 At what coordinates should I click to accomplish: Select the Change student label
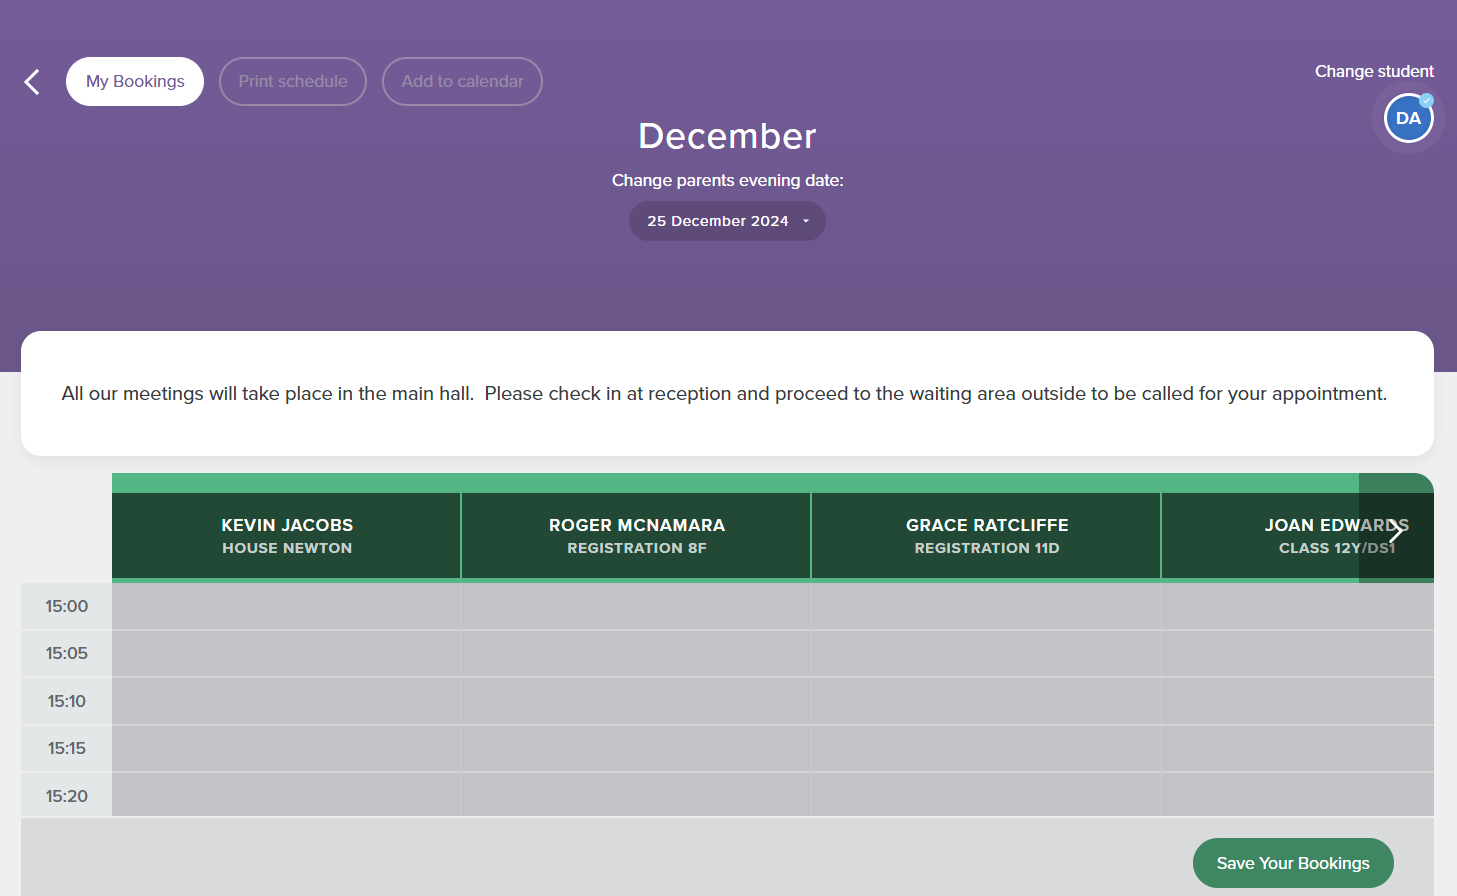[1374, 71]
